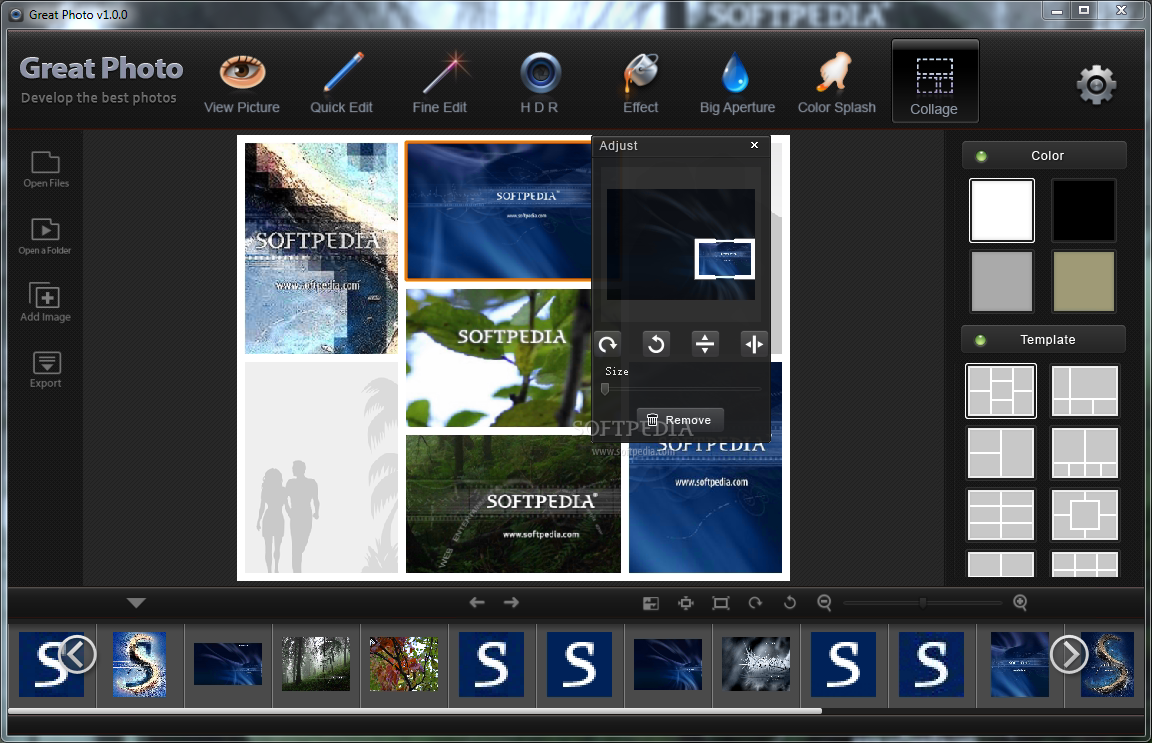Flip image horizontally in Adjust panel

[x=754, y=344]
